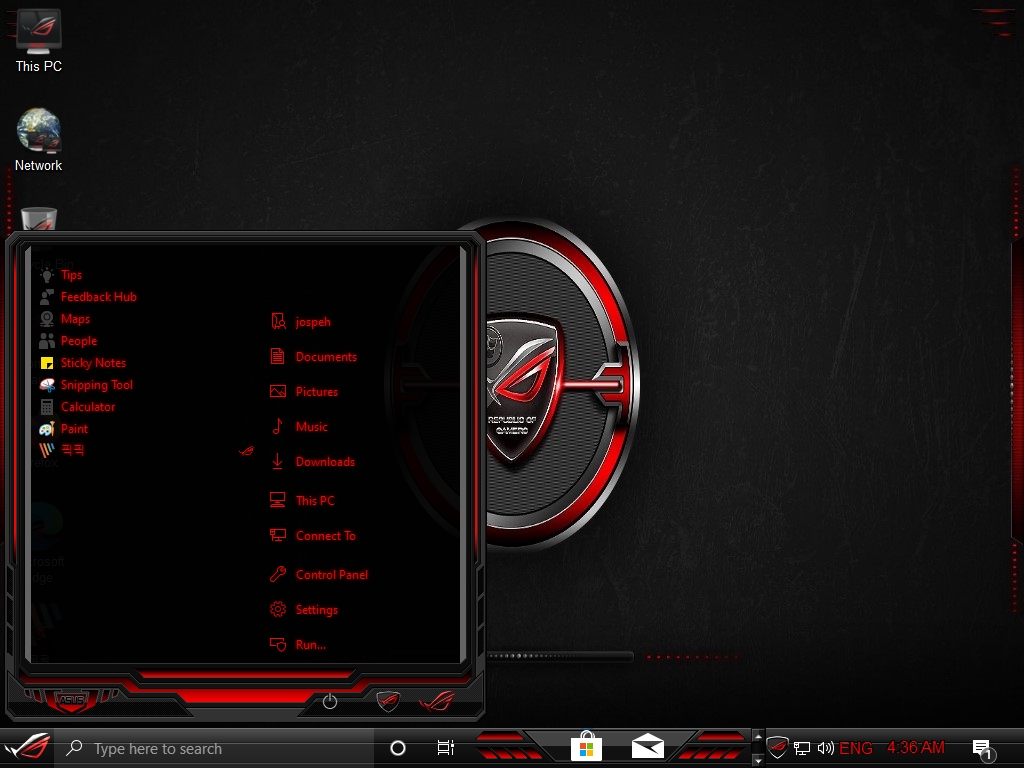Click the yellow Sticky Notes icon
The height and width of the screenshot is (768, 1024).
click(46, 363)
